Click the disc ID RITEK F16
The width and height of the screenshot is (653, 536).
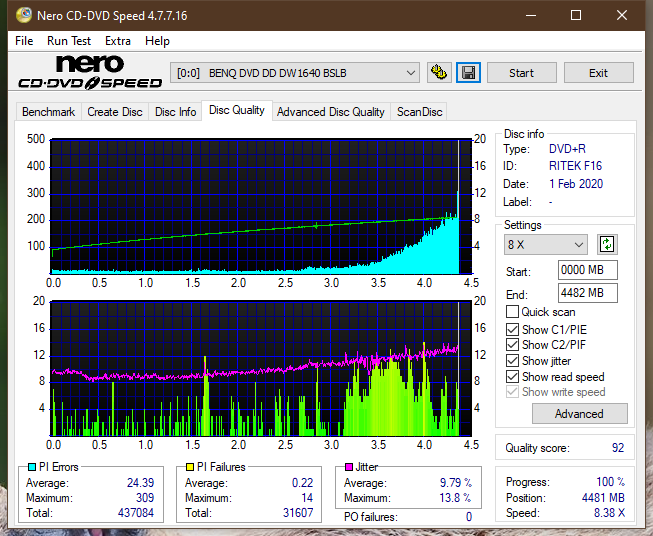click(576, 166)
